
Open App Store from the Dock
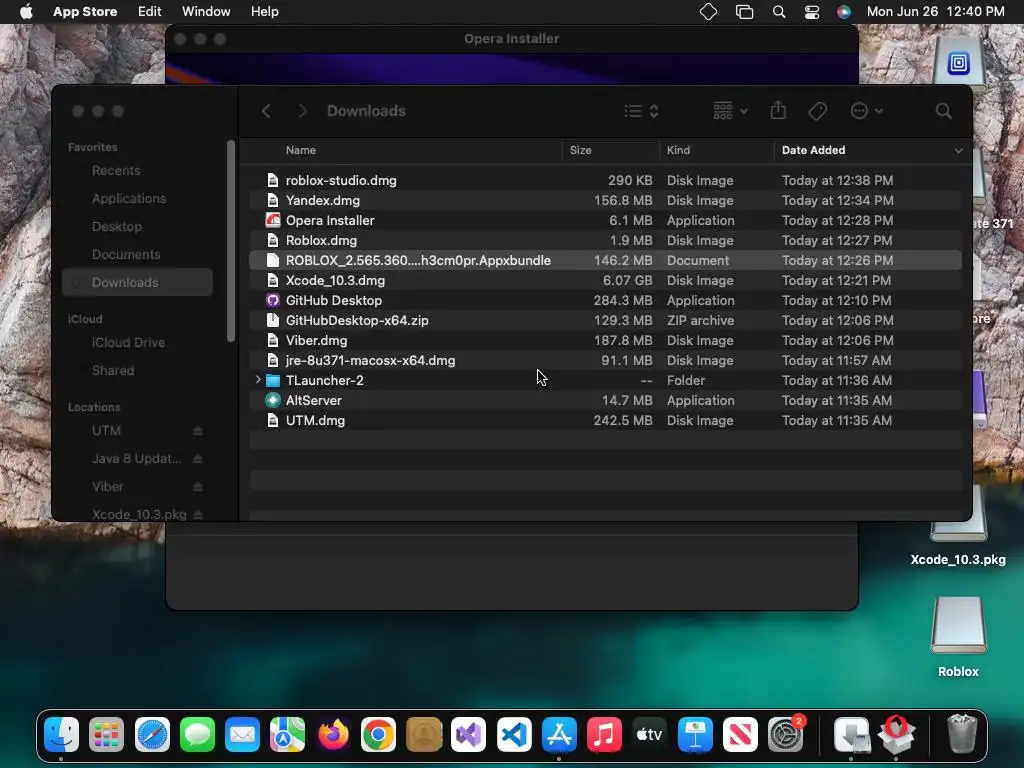[559, 735]
